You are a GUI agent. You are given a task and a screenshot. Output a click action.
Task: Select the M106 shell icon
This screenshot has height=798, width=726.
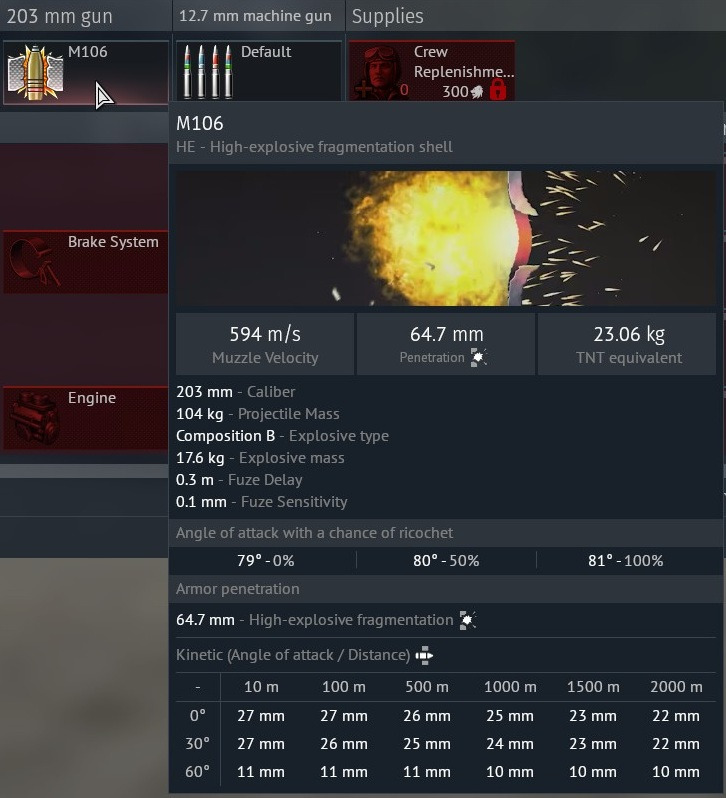pyautogui.click(x=35, y=72)
